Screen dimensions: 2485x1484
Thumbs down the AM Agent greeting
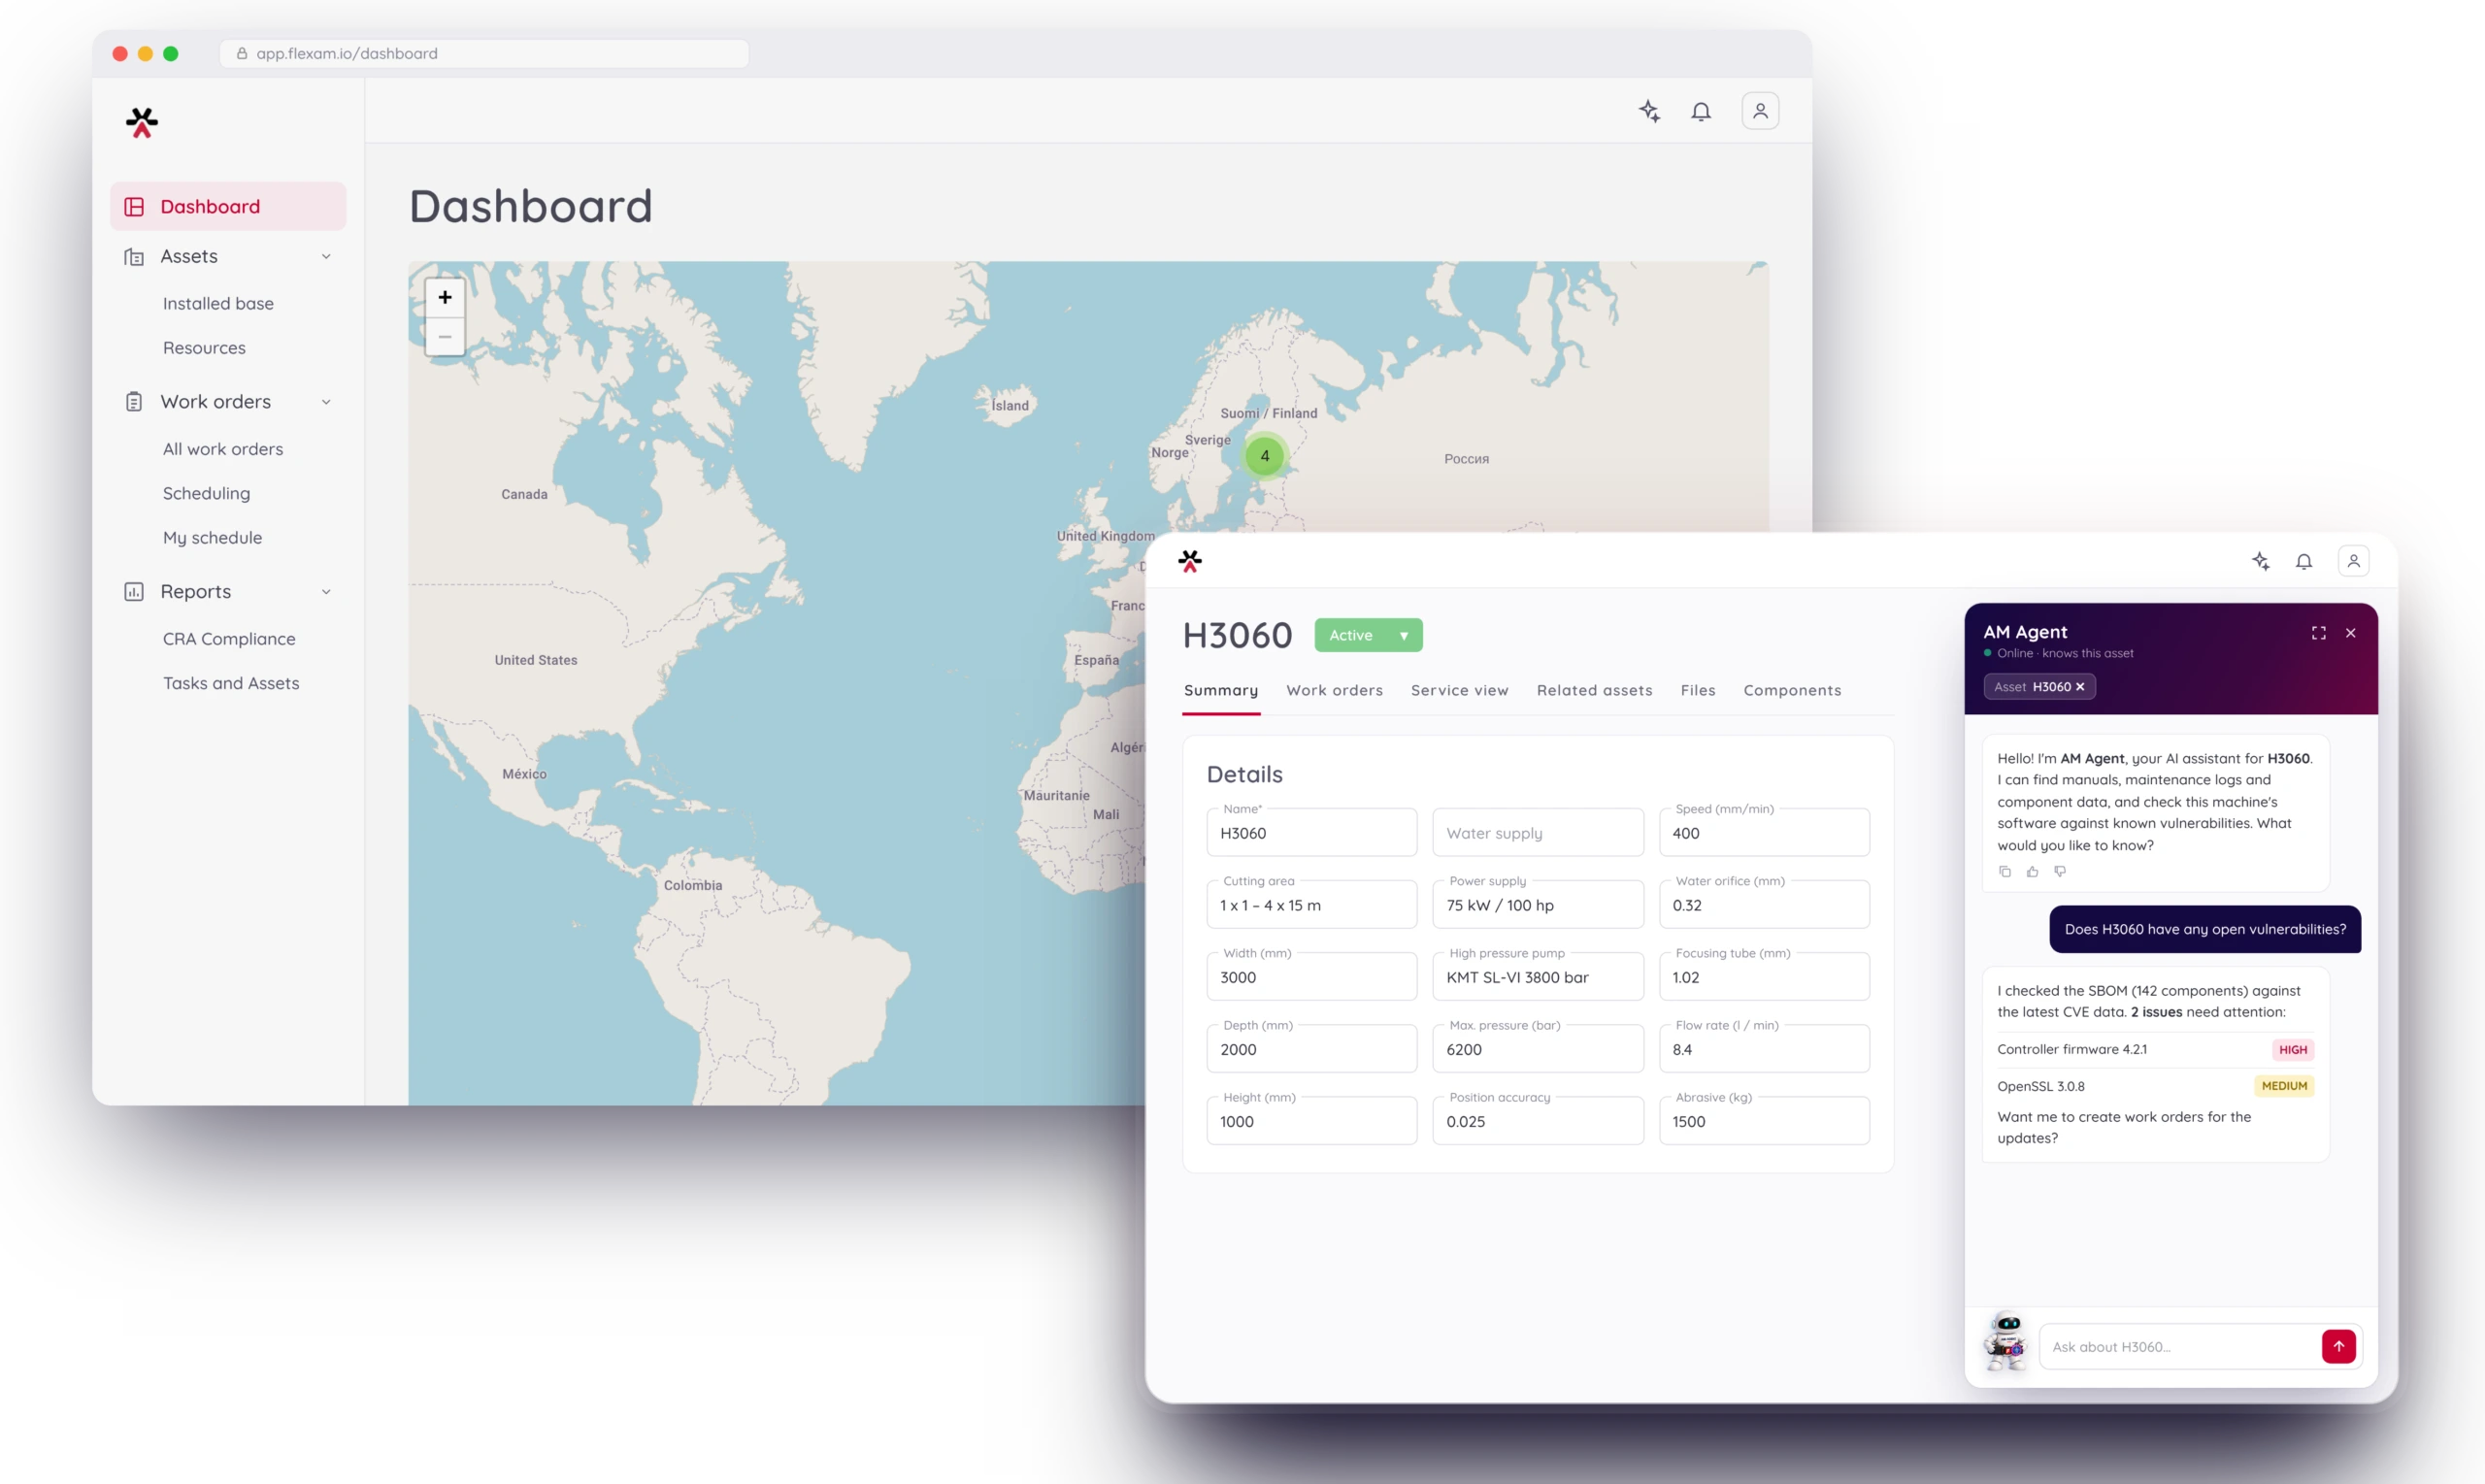(2060, 871)
